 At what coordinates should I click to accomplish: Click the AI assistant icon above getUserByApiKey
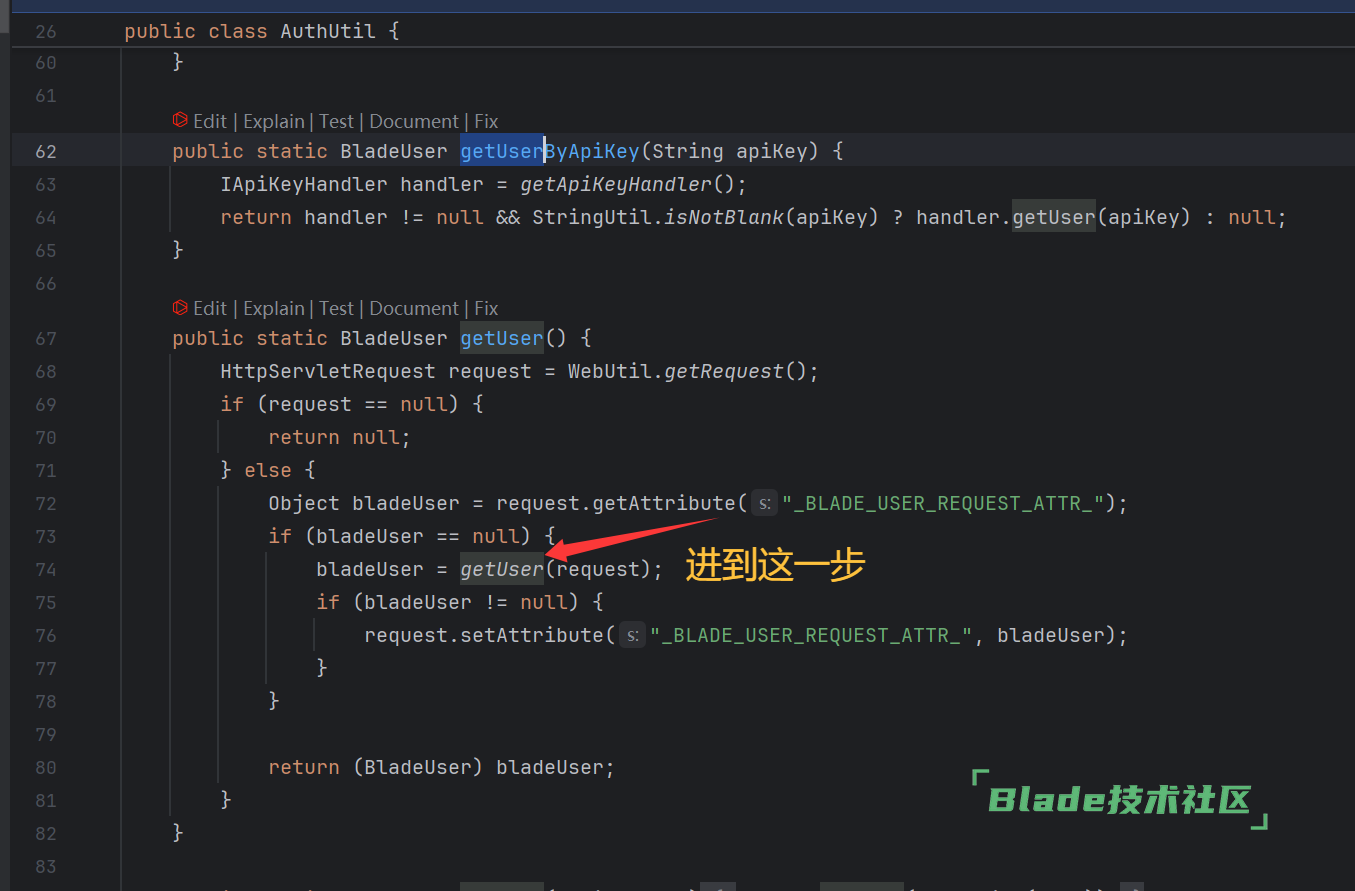pyautogui.click(x=180, y=121)
